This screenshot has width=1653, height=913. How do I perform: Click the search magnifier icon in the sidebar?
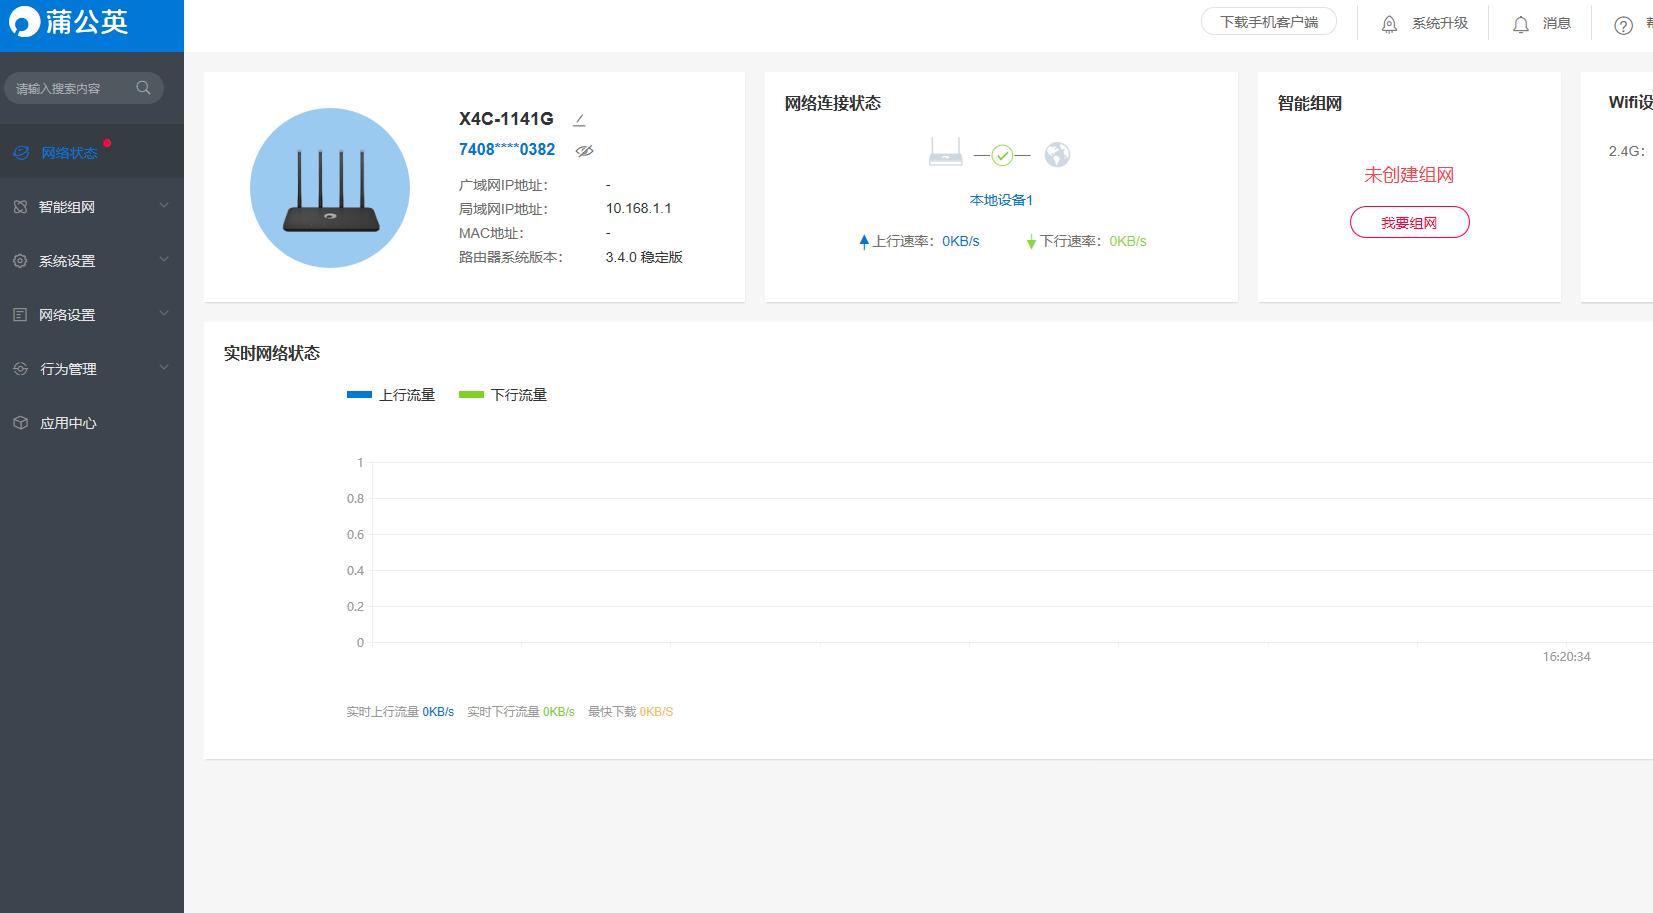tap(143, 87)
